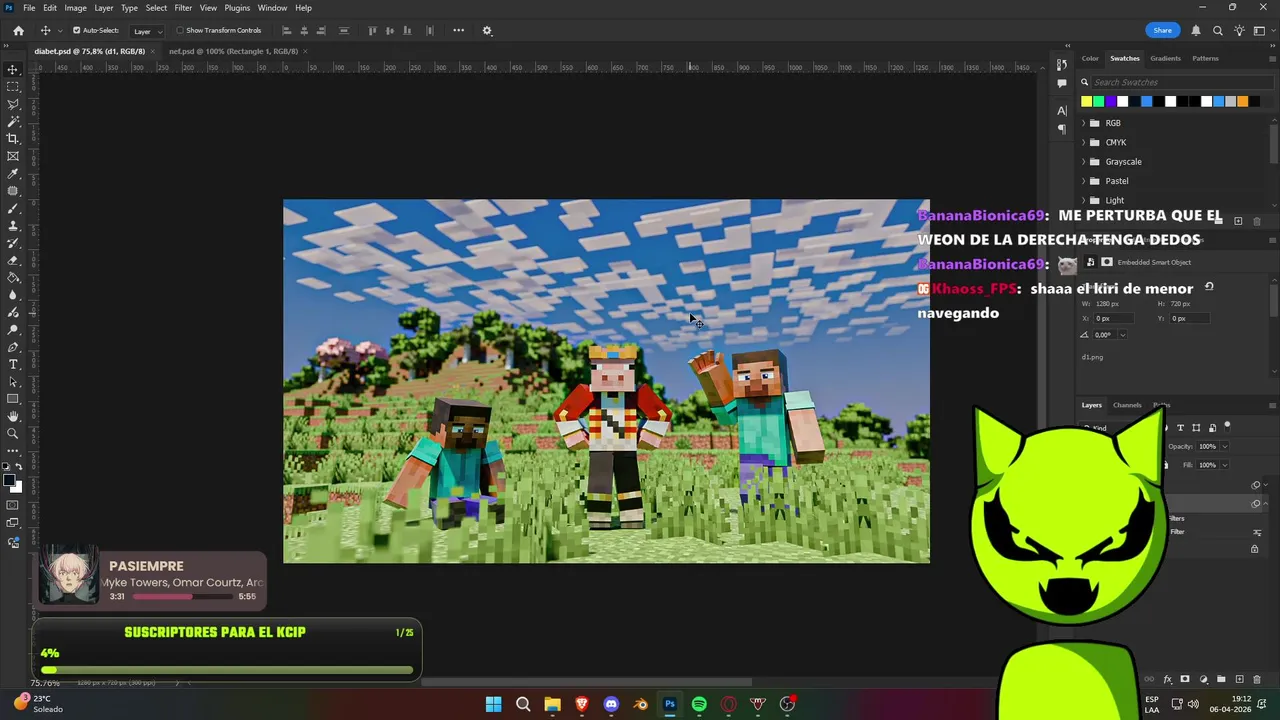Click the foreground color box

pyautogui.click(x=10, y=481)
